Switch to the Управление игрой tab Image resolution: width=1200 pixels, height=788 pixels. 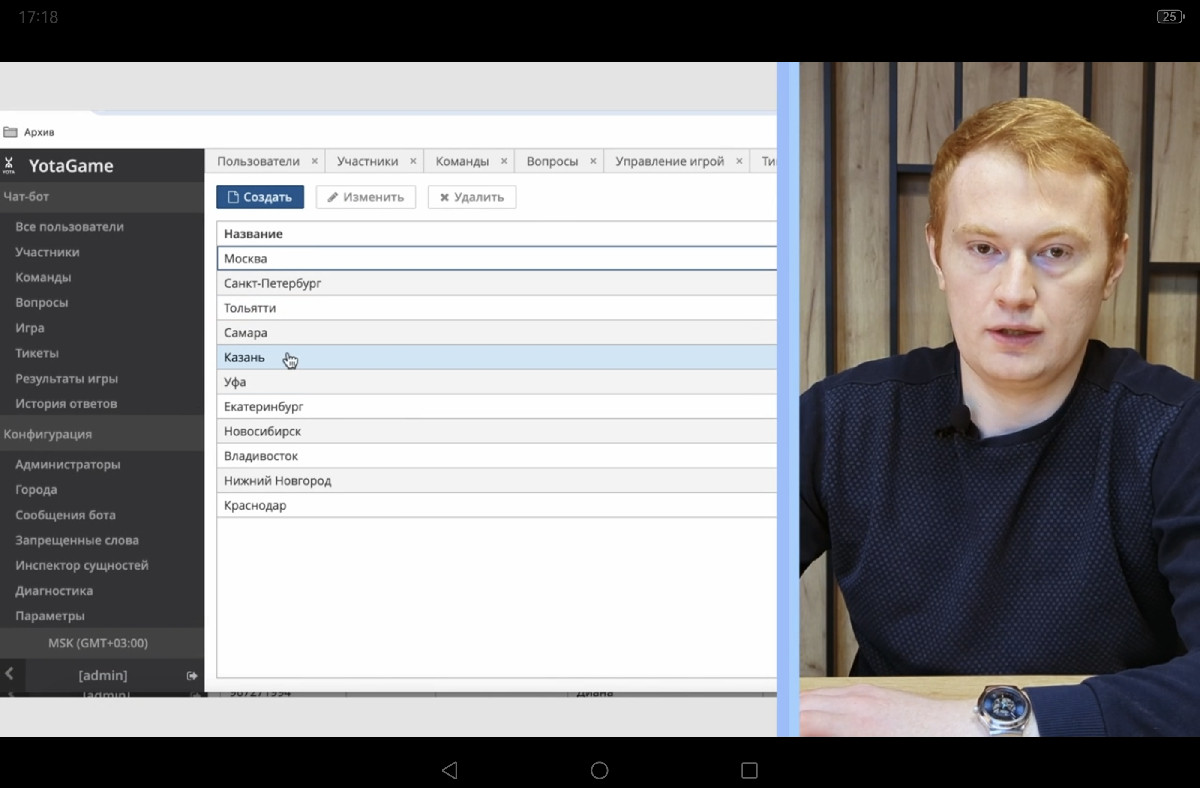point(670,161)
